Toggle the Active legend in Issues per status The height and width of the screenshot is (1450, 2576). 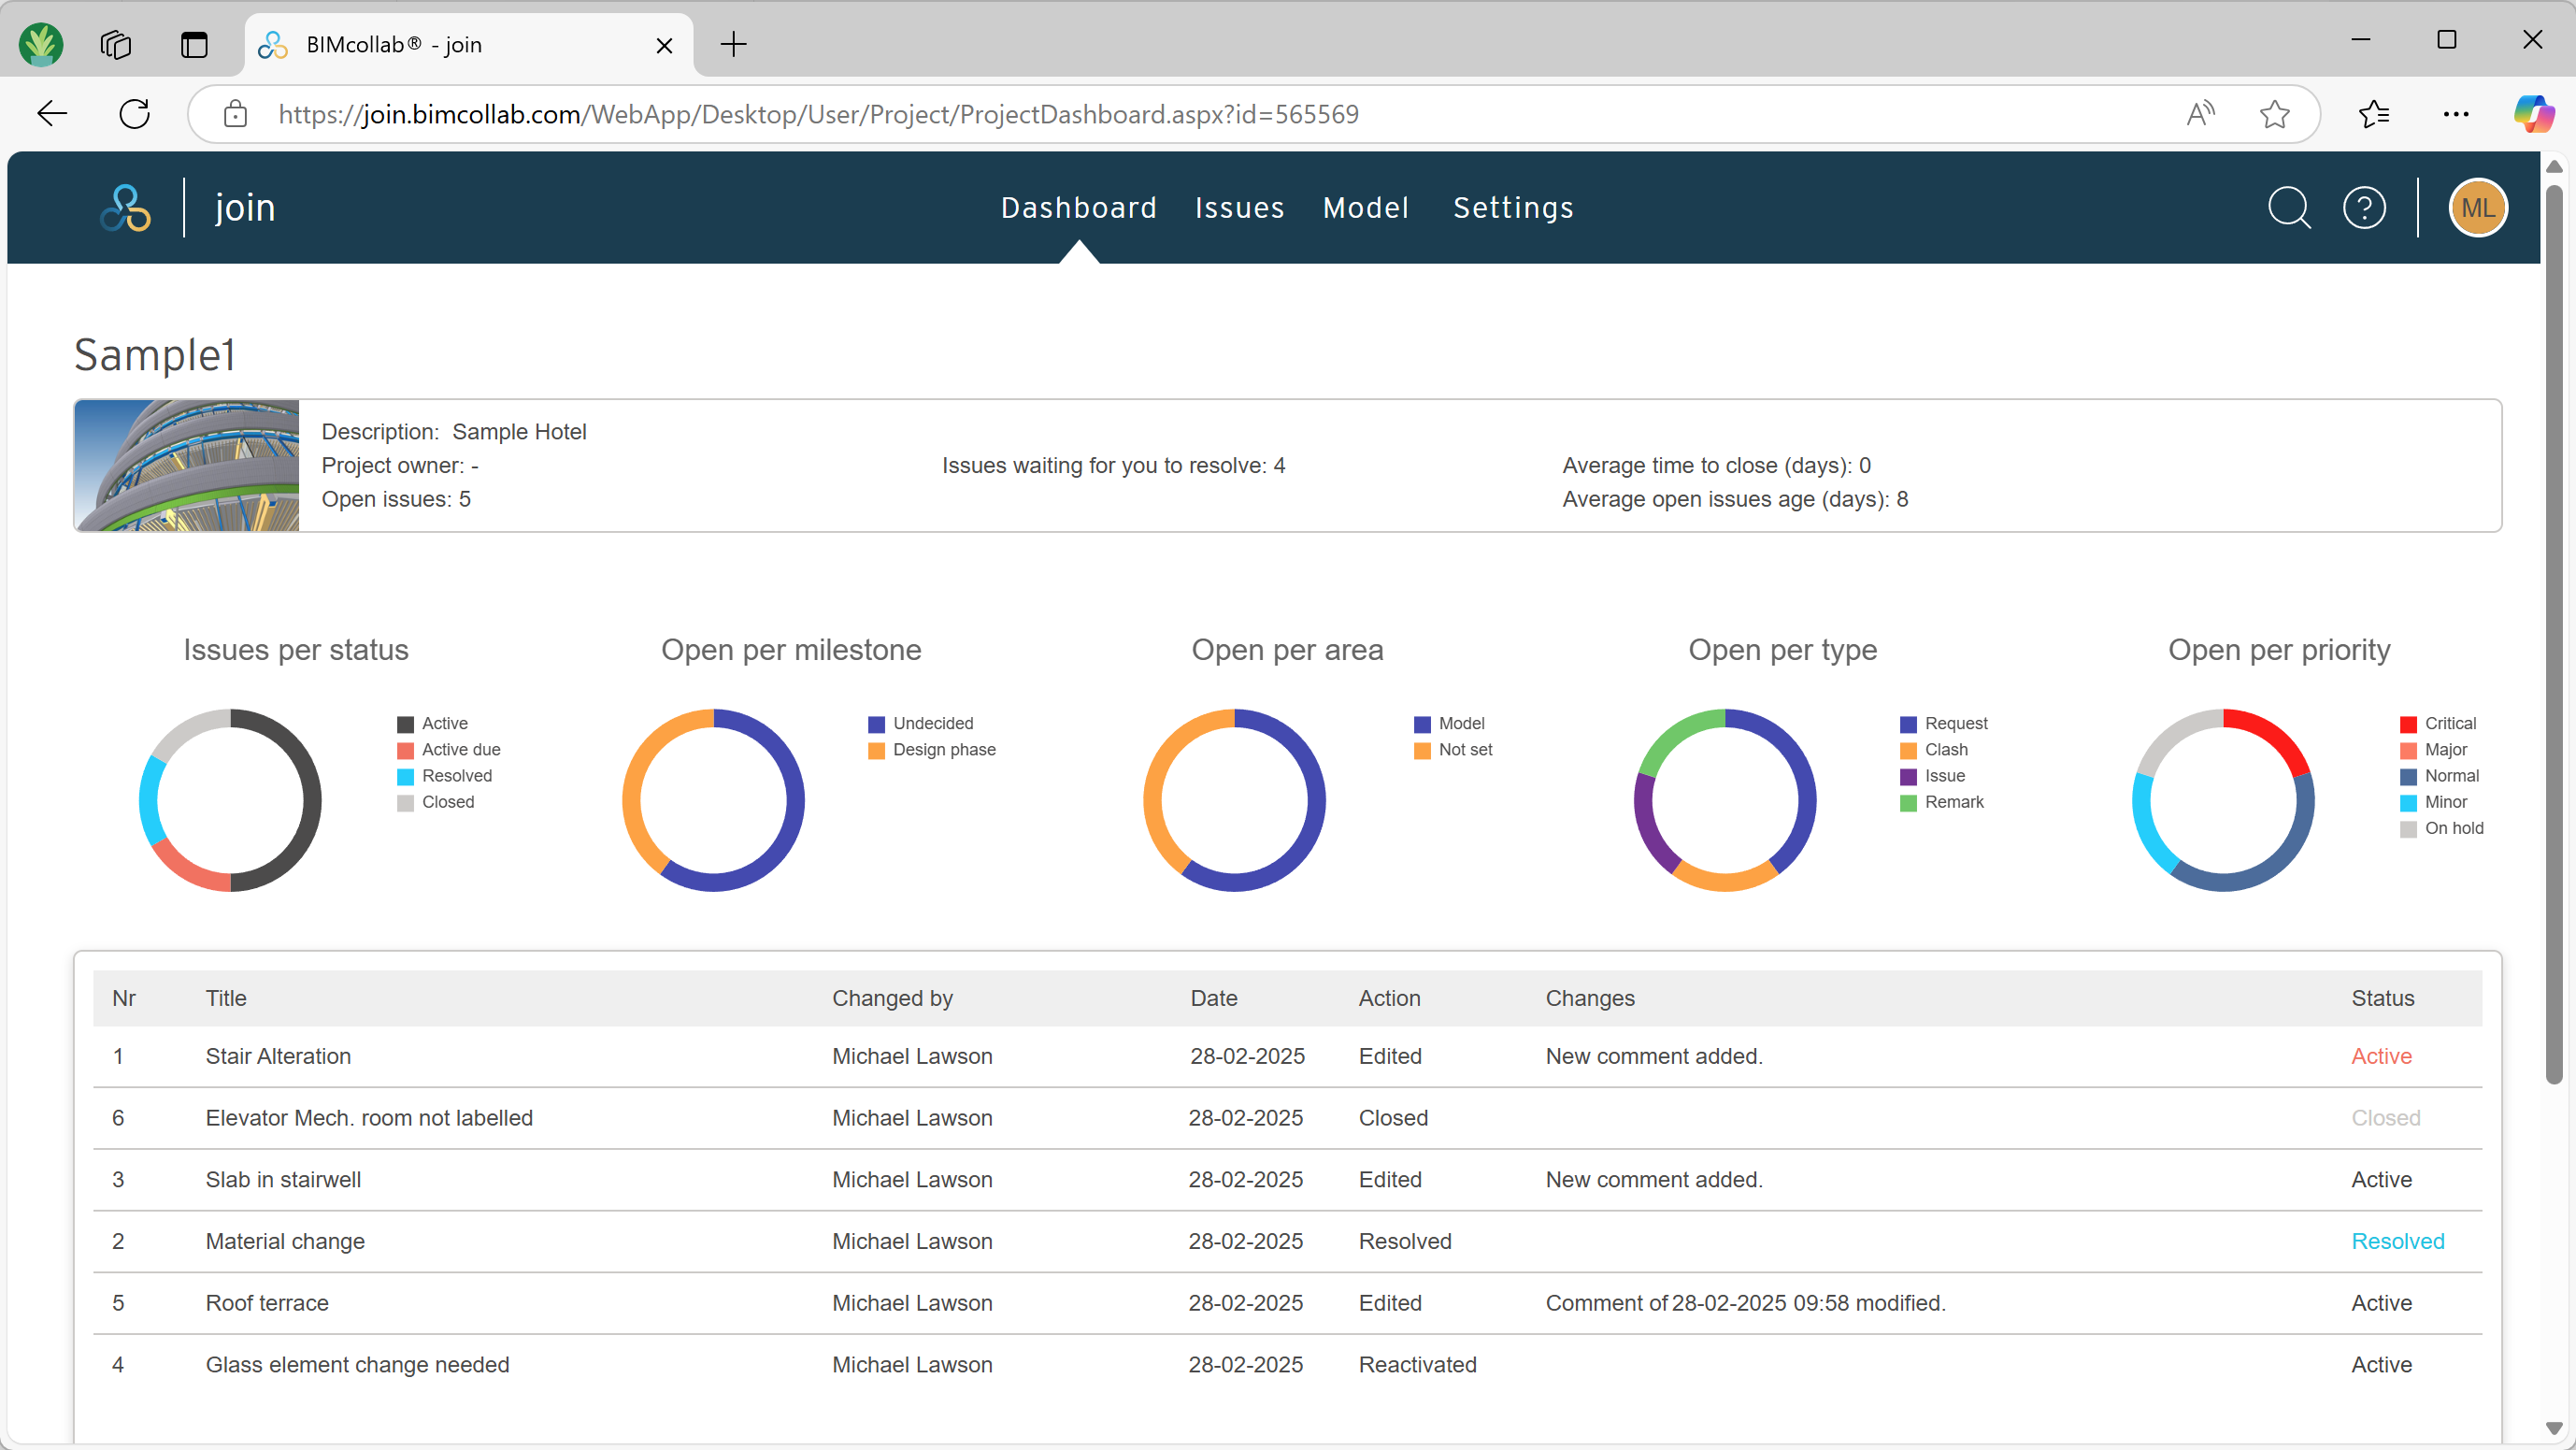pos(445,723)
